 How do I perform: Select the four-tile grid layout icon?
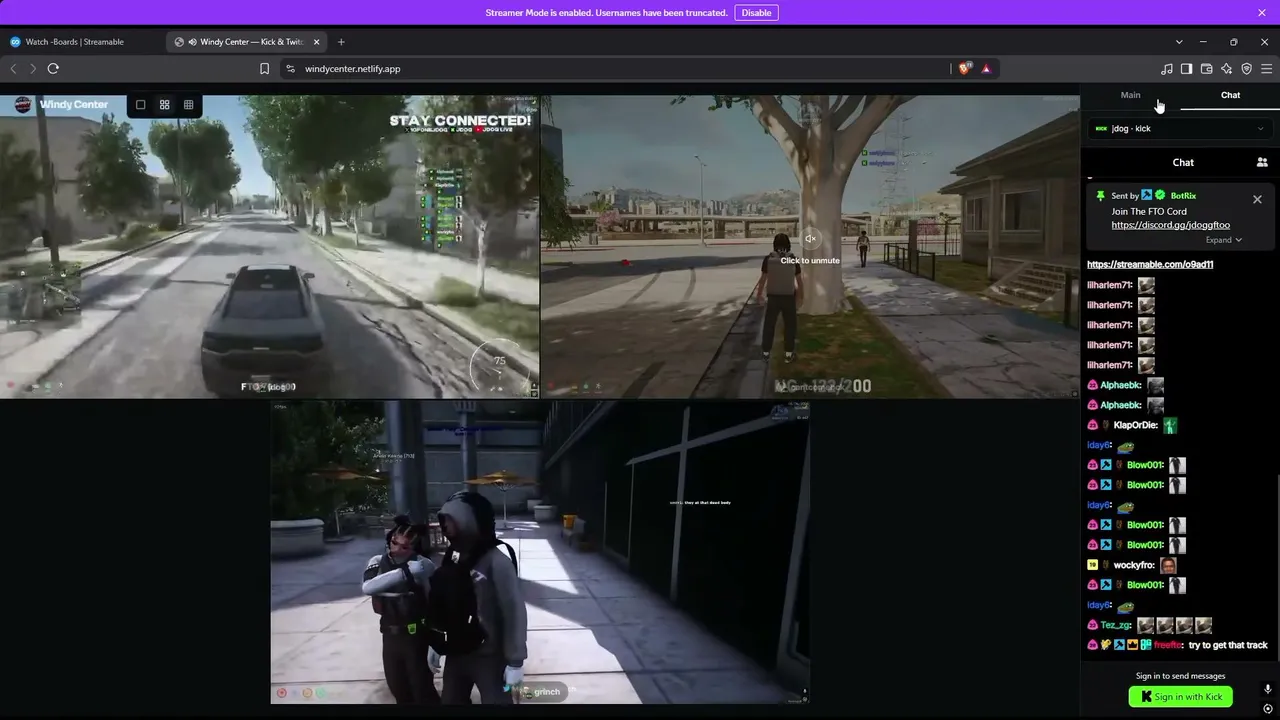165,105
